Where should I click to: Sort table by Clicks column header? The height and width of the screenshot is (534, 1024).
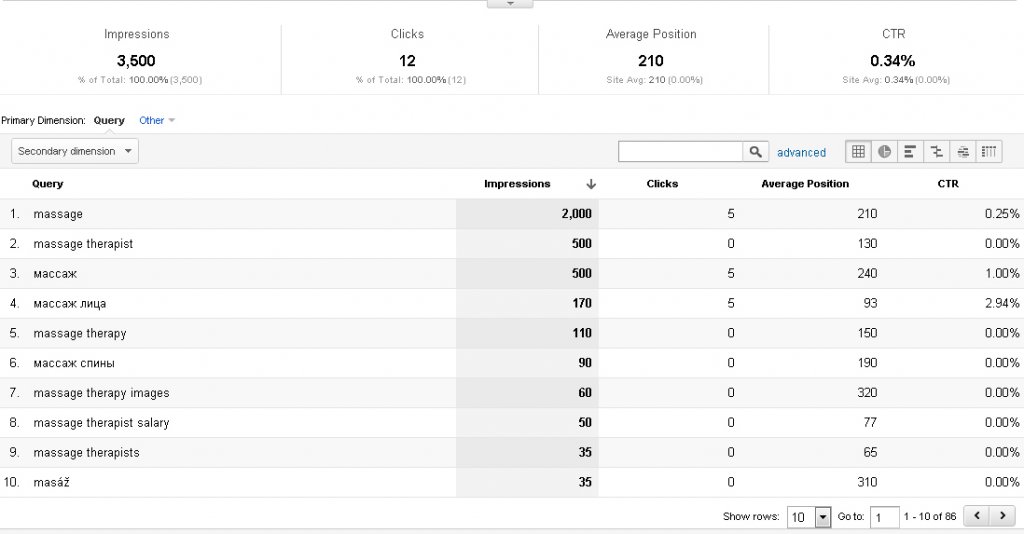click(x=662, y=184)
